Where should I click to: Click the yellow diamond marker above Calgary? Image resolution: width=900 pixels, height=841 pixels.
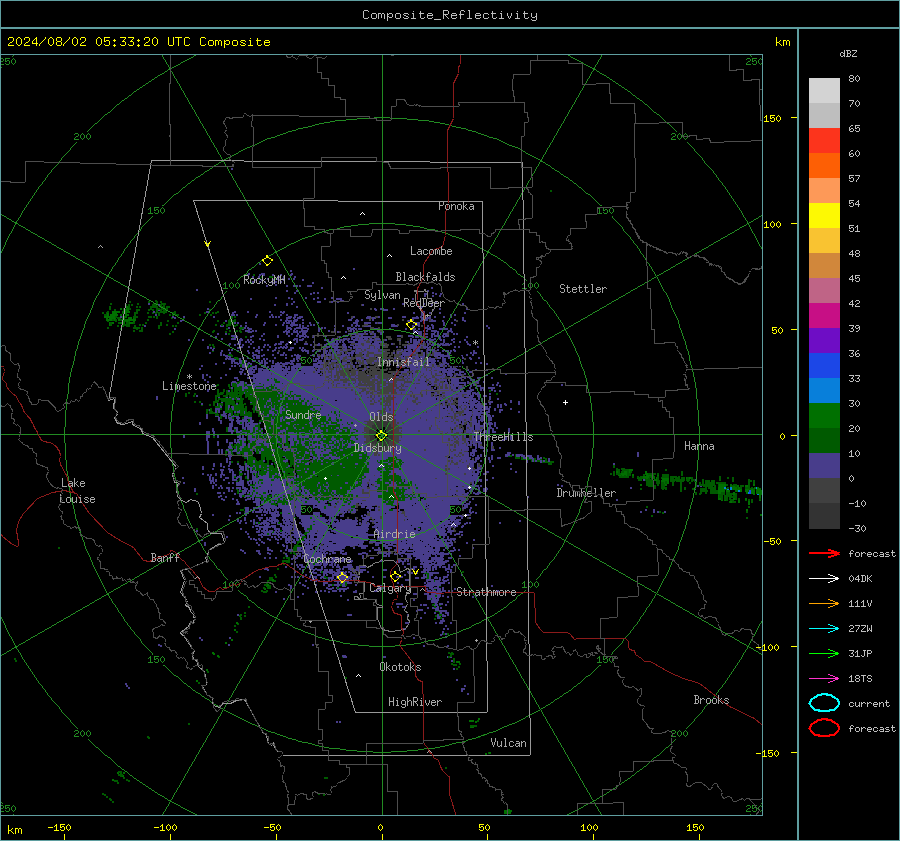pyautogui.click(x=395, y=576)
